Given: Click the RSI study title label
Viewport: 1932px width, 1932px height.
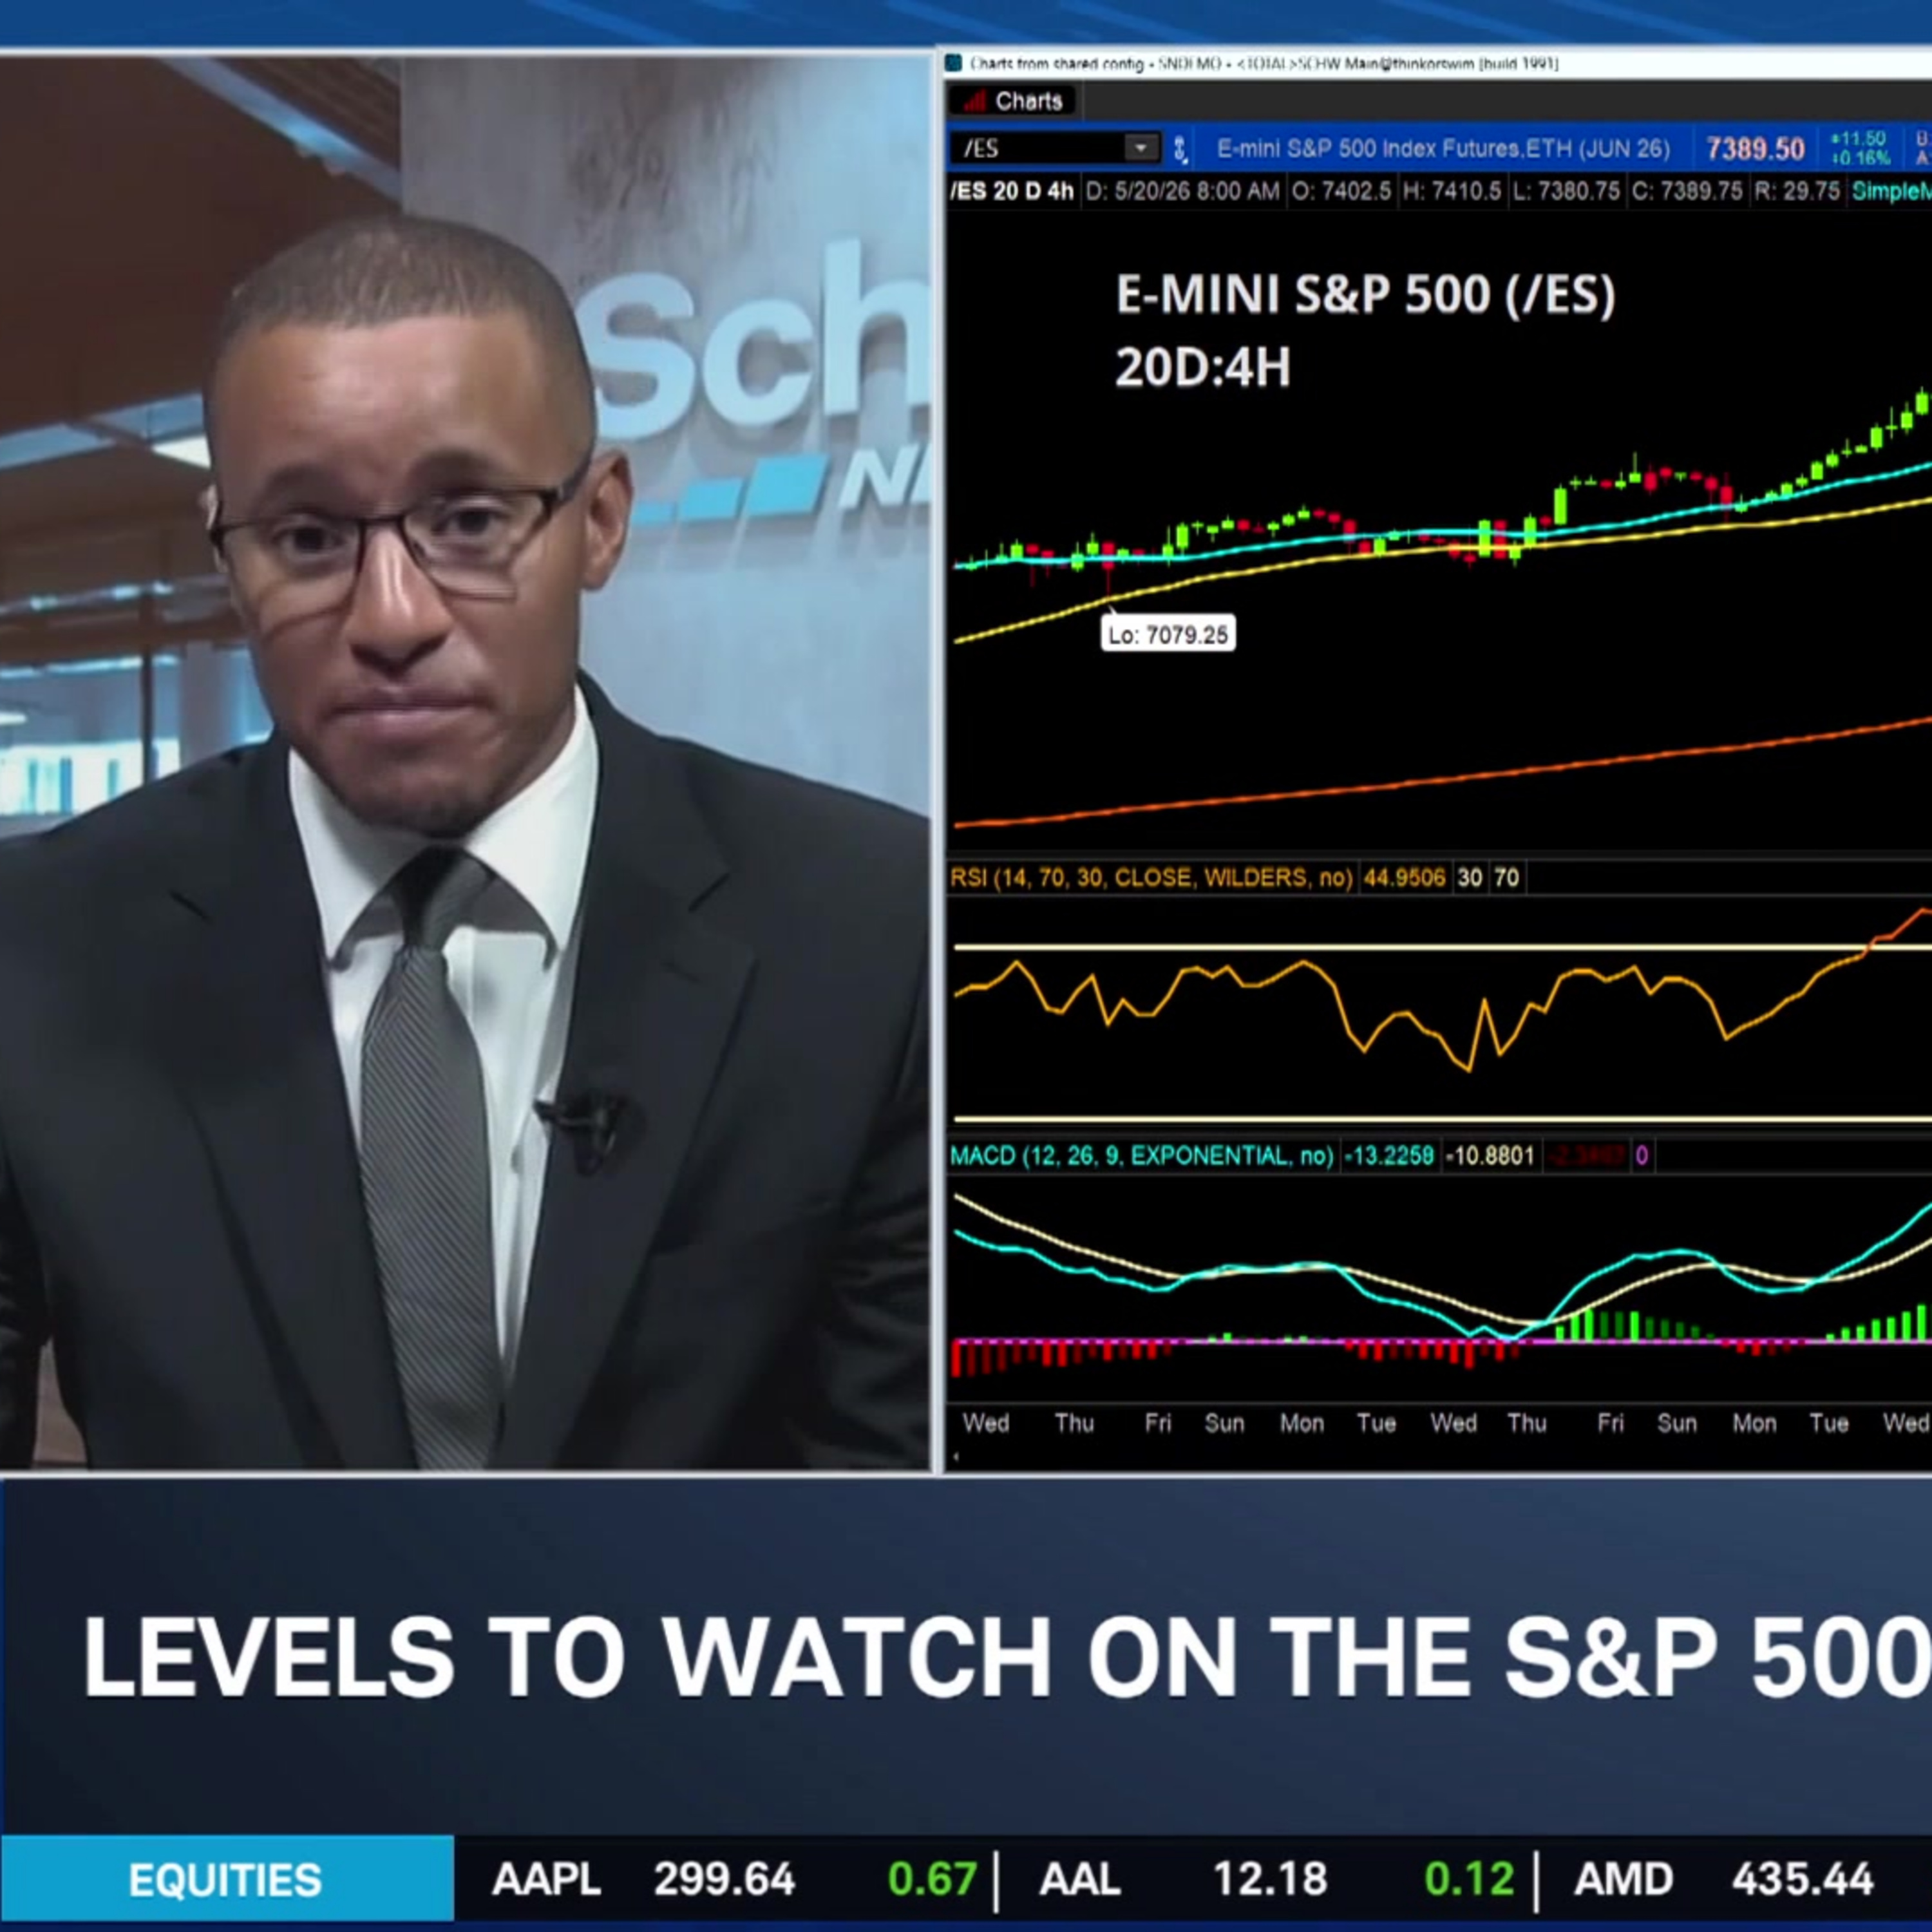Looking at the screenshot, I should [1151, 878].
